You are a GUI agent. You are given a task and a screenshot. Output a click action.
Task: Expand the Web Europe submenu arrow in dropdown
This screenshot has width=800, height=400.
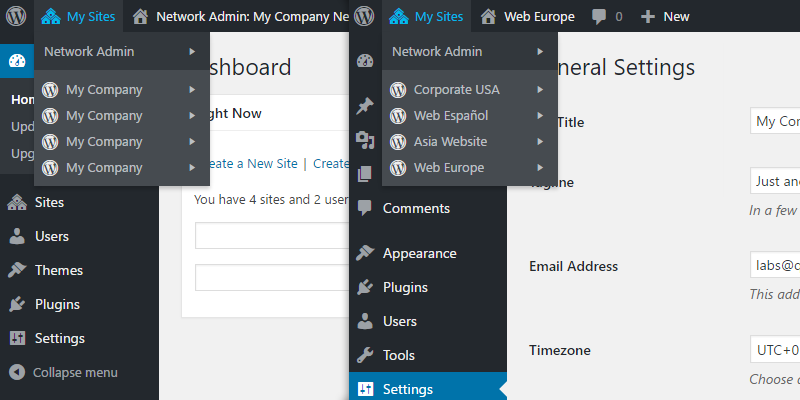coord(540,168)
